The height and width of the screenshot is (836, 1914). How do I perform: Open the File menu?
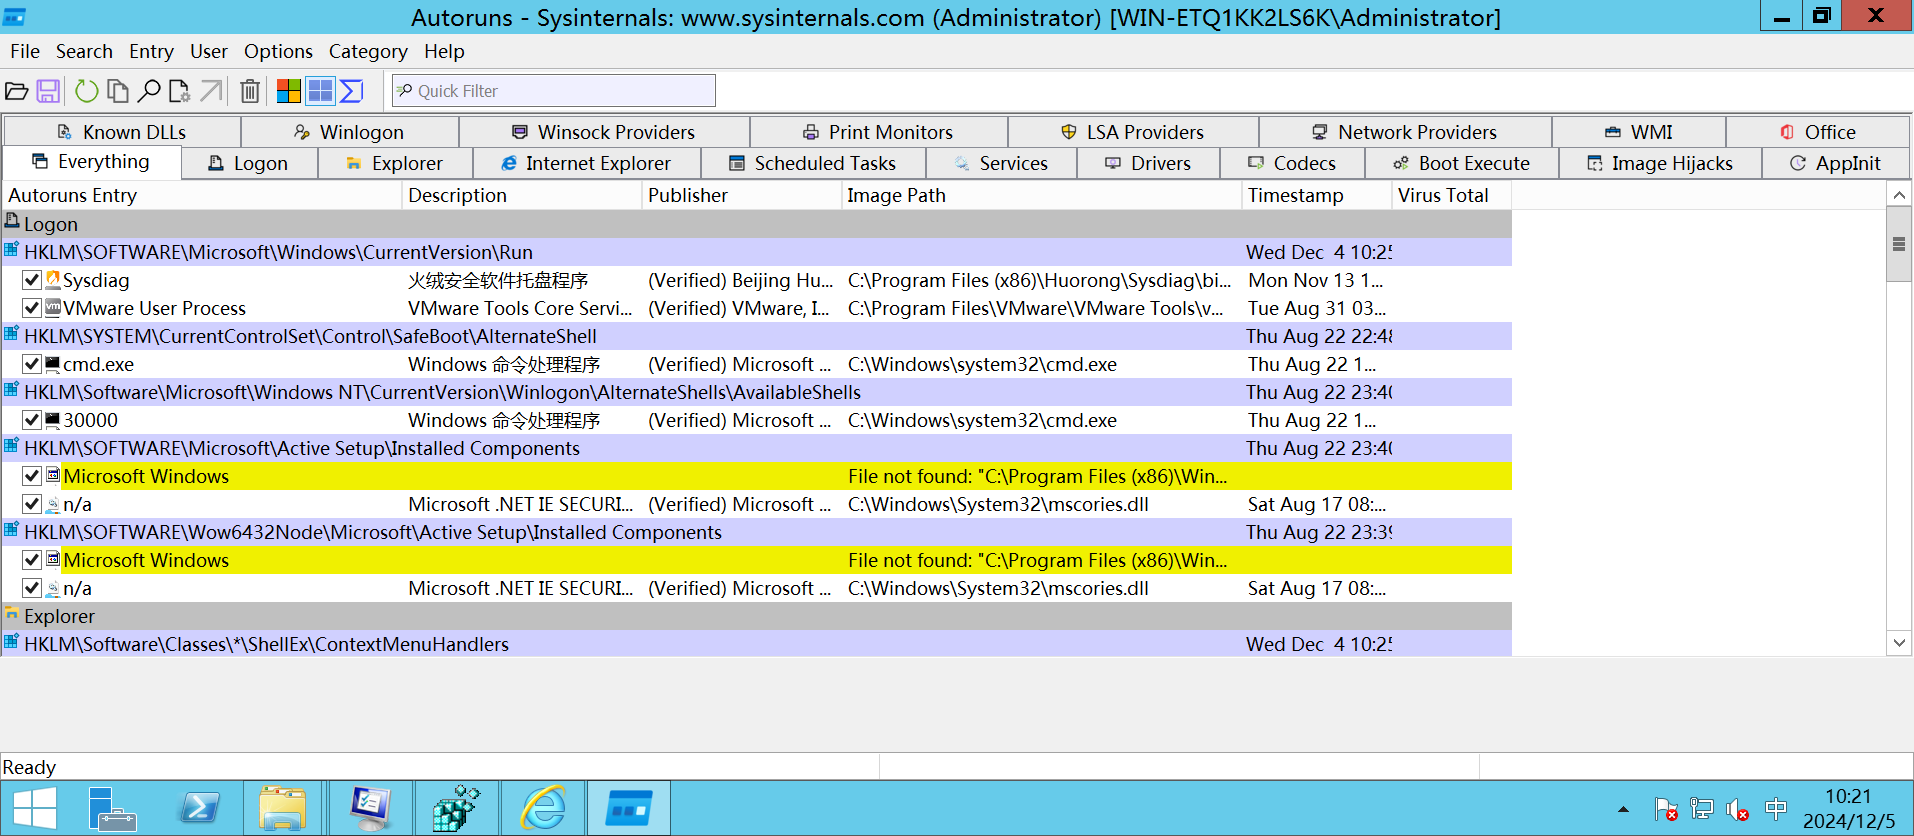25,51
